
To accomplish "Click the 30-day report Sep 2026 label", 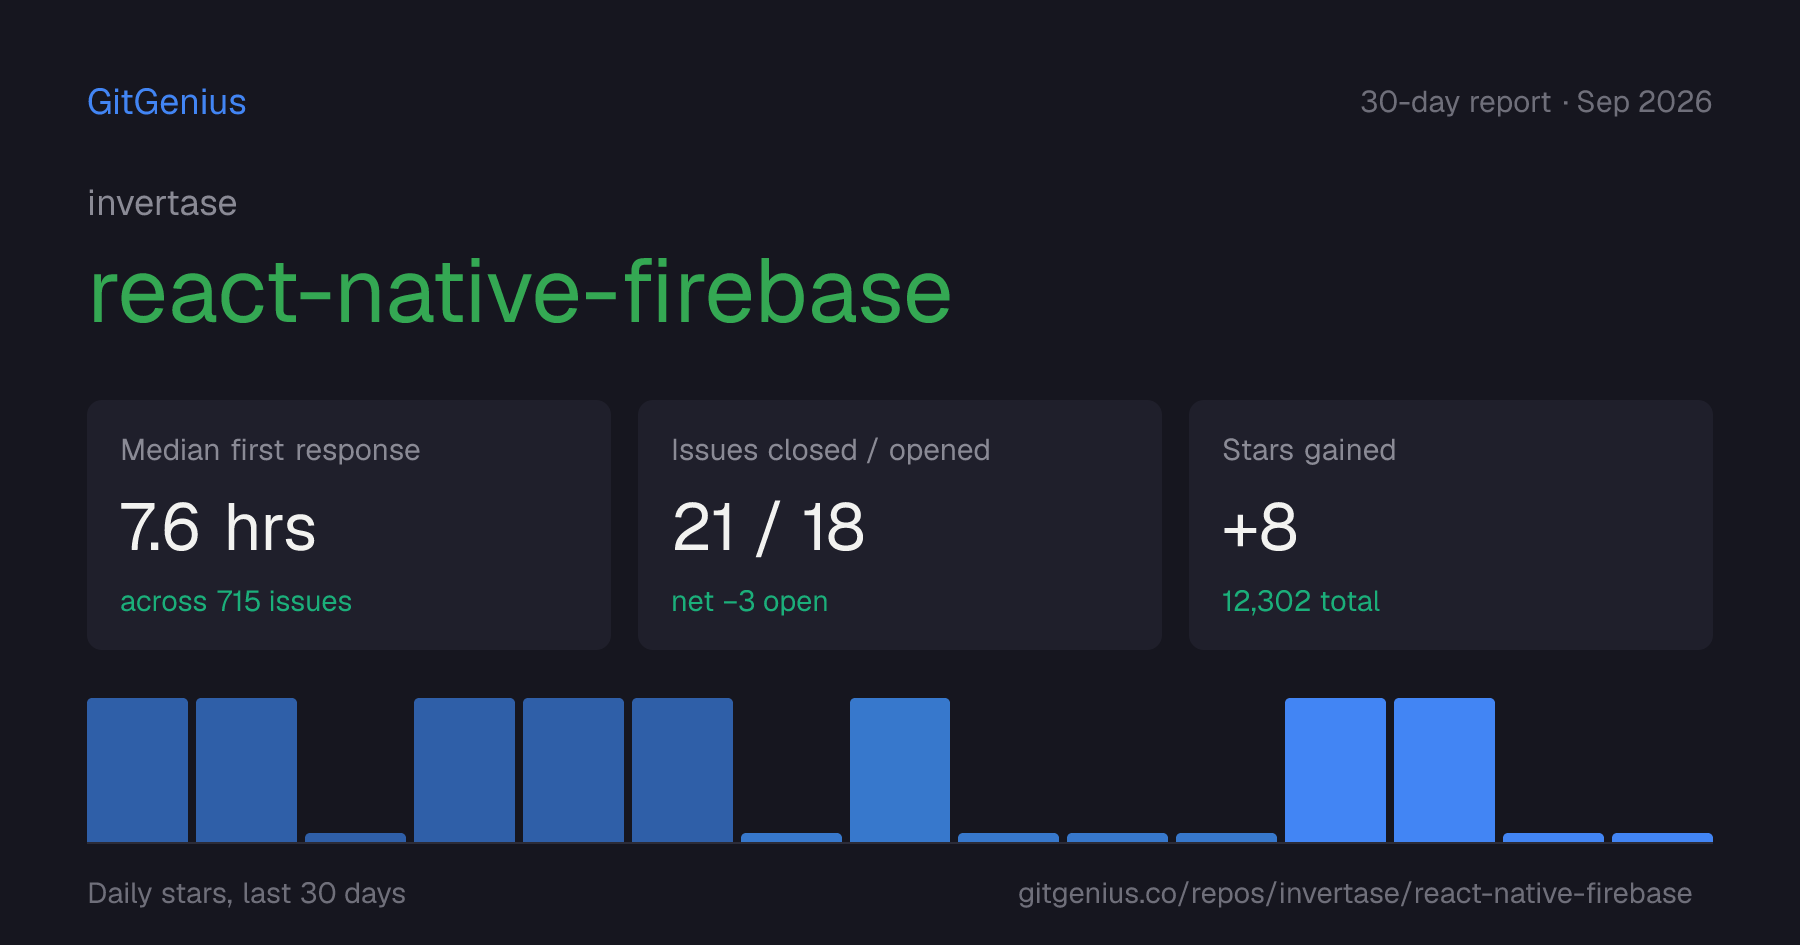I will coord(1536,102).
